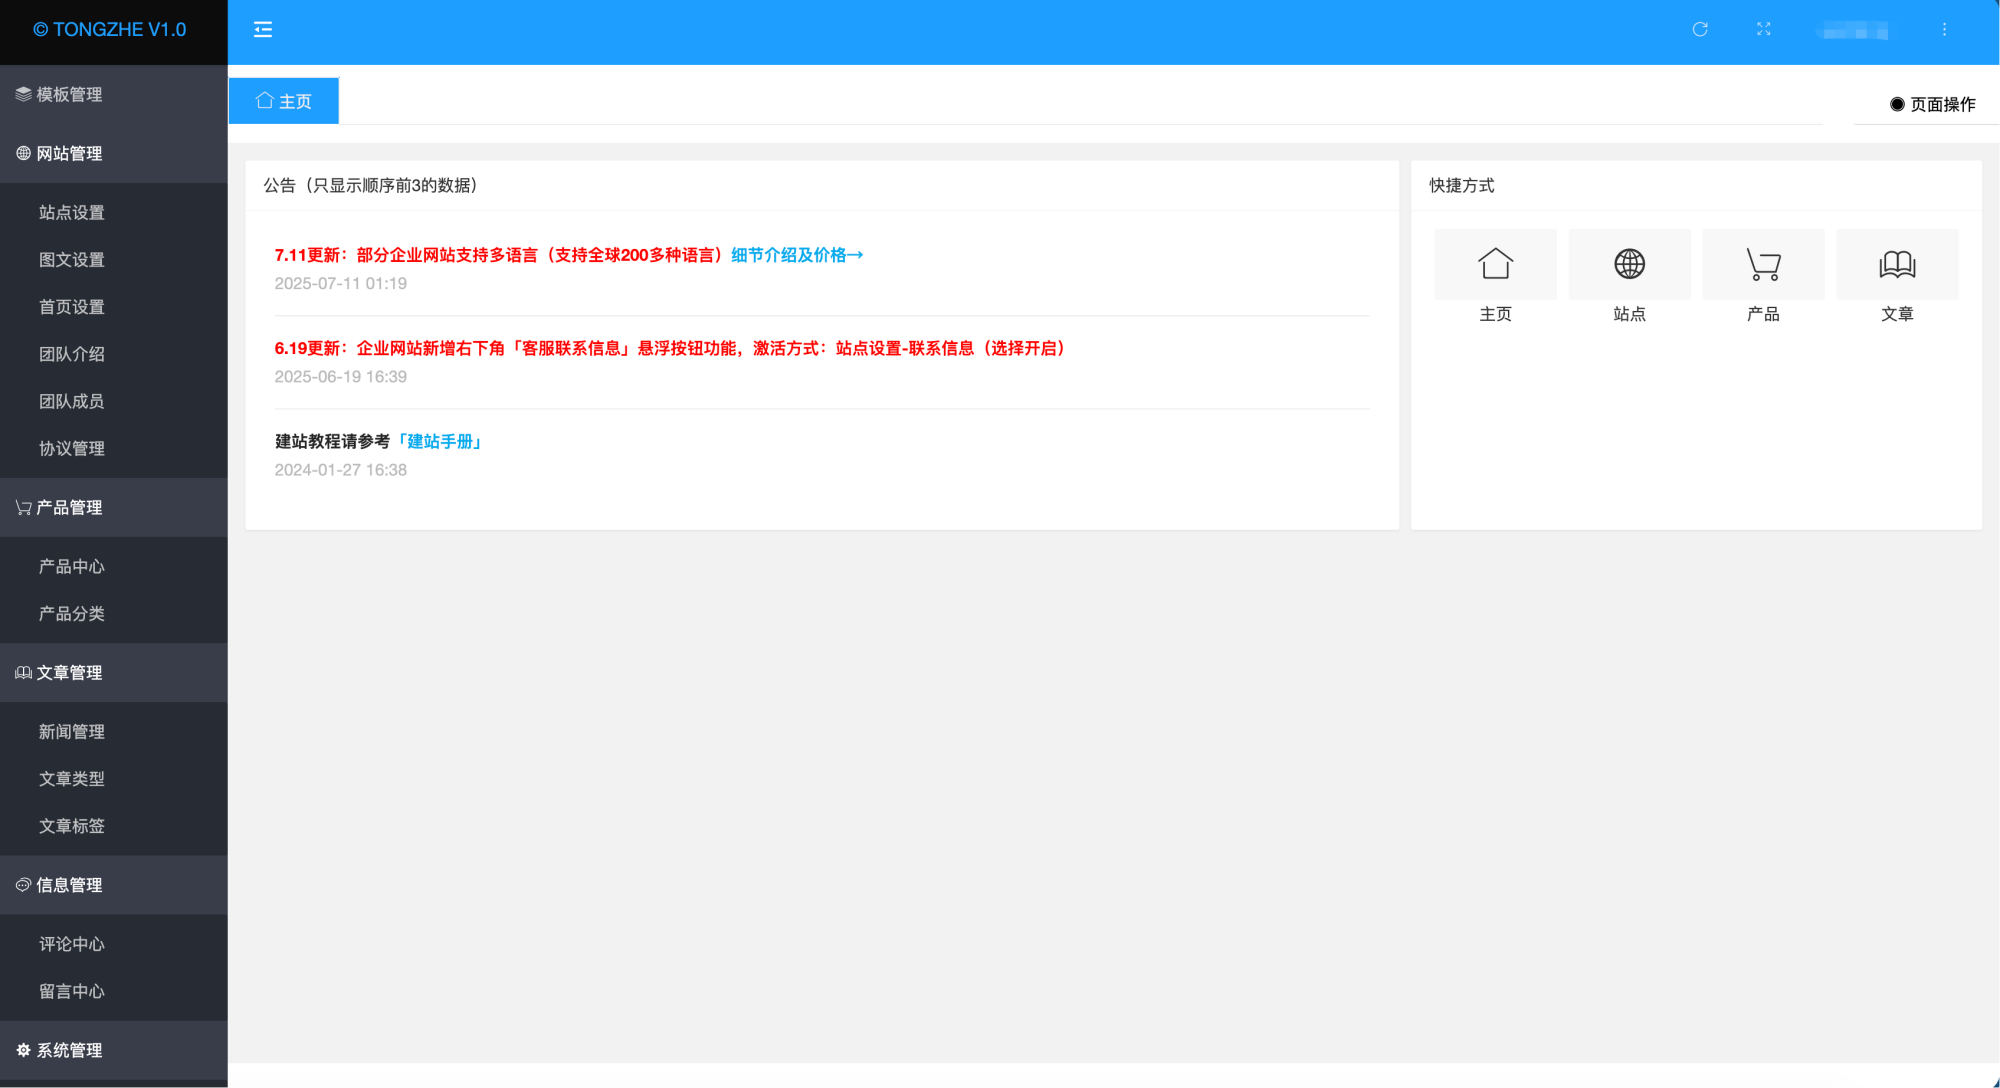Viewport: 2000px width, 1088px height.
Task: Open the 建站手册 link
Action: 440,441
